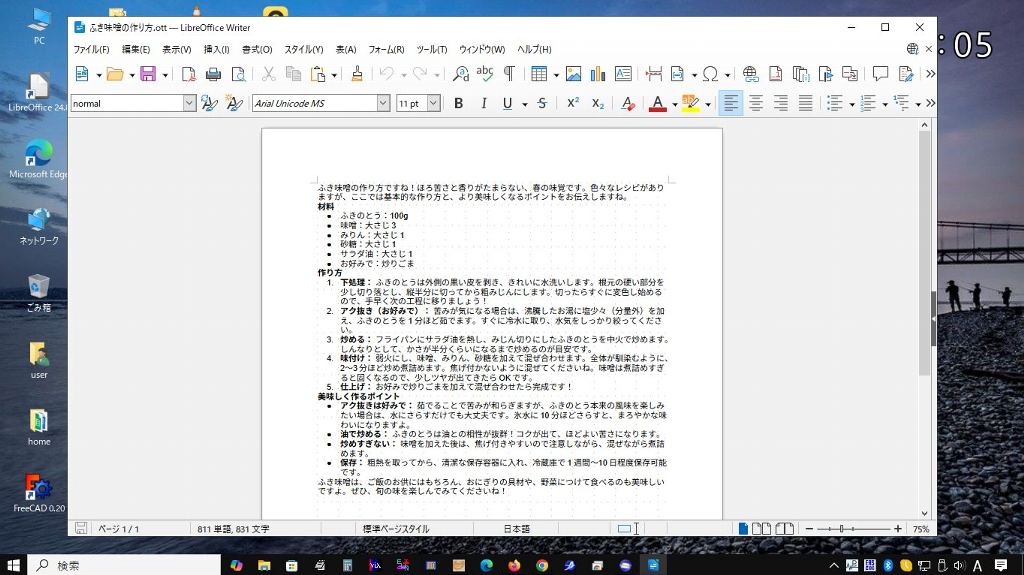Screen dimensions: 1024x575
Task: Click the zoom slider in status bar
Action: [854, 529]
